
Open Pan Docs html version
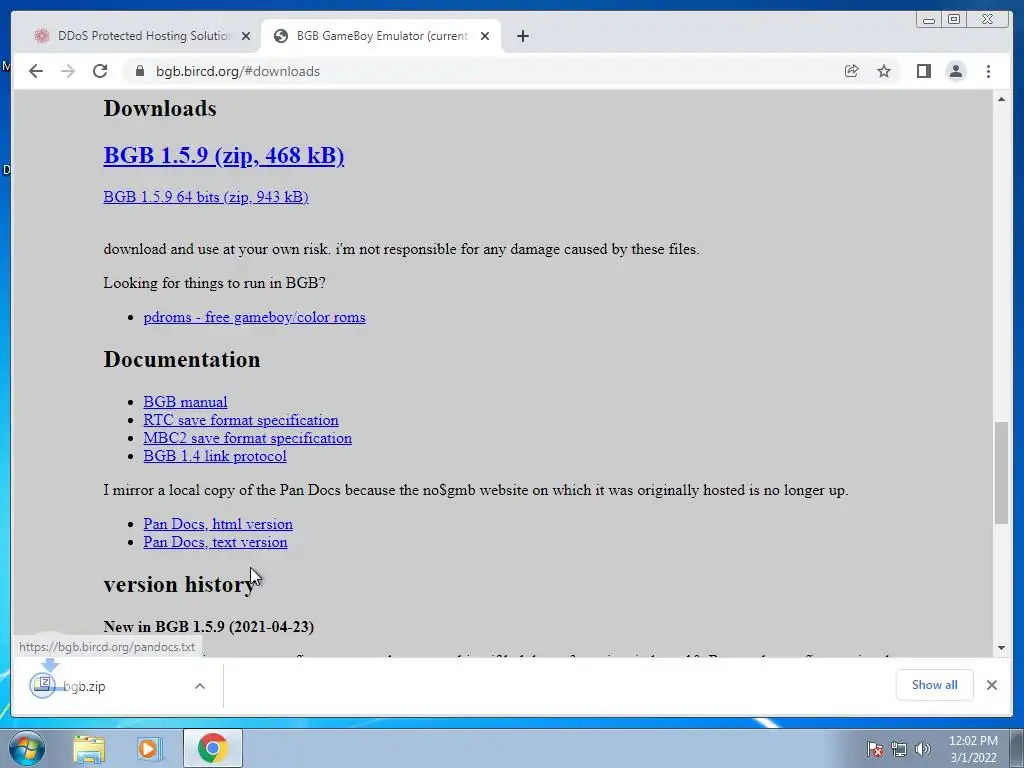[218, 524]
